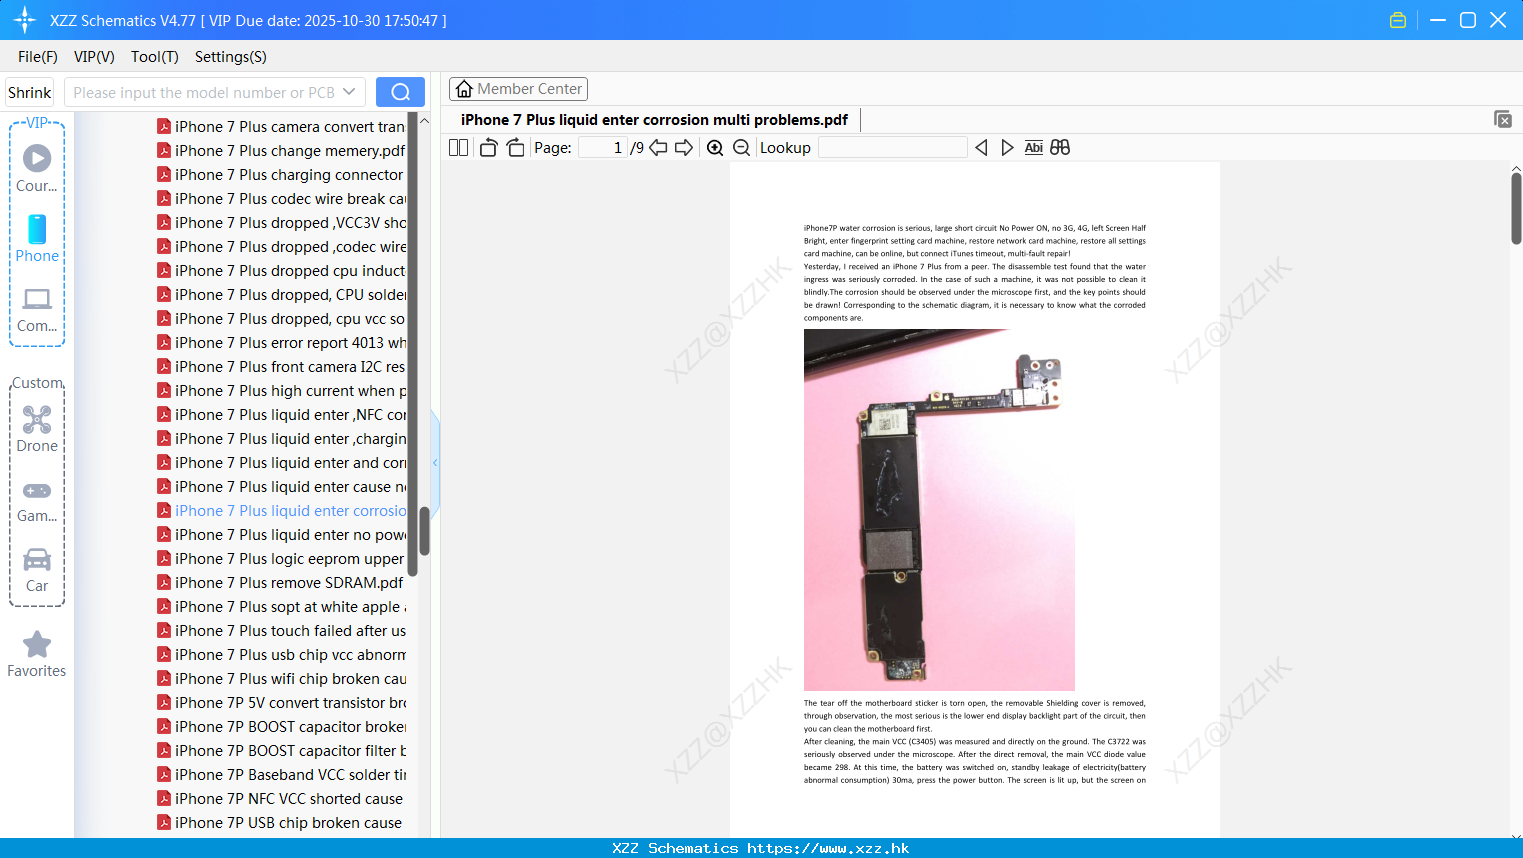Open iPhone 7 Plus codec wire break file

coord(281,198)
